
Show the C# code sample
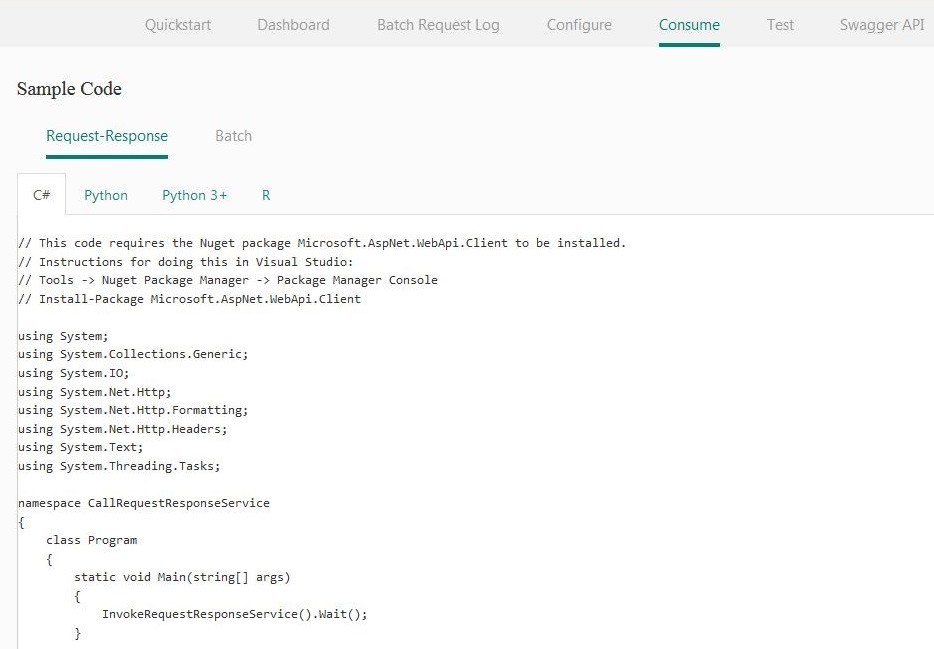pyautogui.click(x=42, y=195)
